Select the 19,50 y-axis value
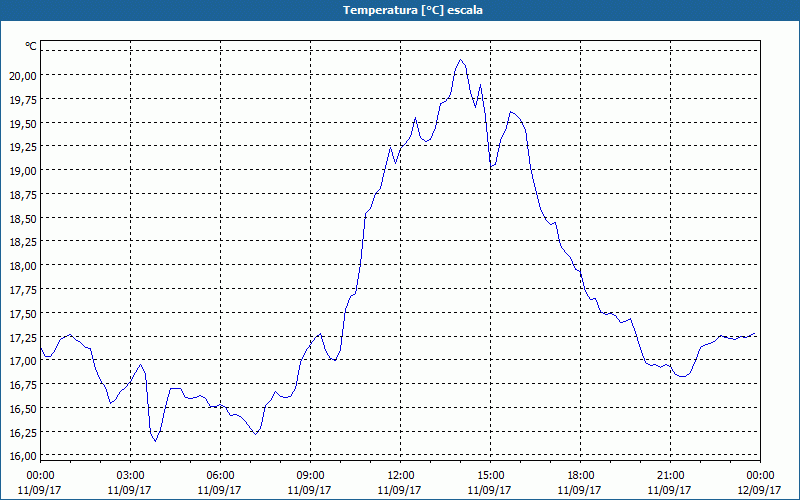800x500 pixels. coord(23,123)
